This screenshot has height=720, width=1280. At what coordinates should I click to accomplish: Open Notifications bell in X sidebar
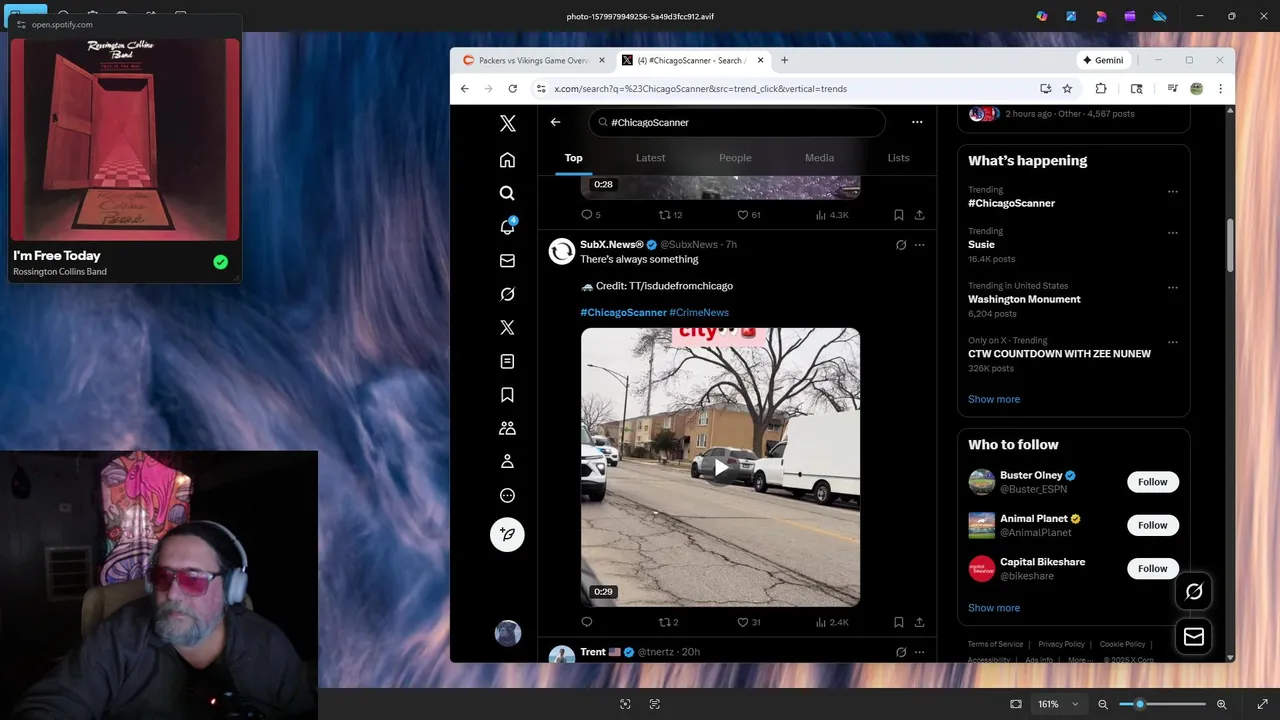coord(507,227)
